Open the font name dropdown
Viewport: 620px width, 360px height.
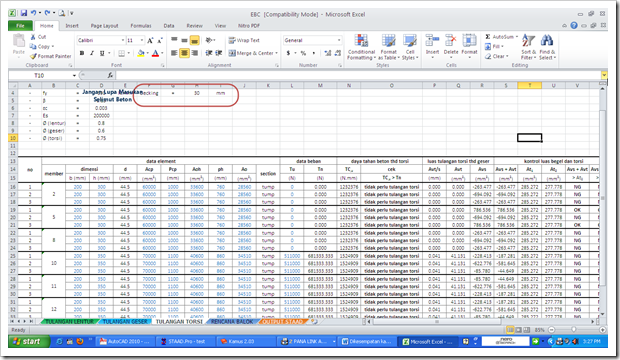pos(123,40)
